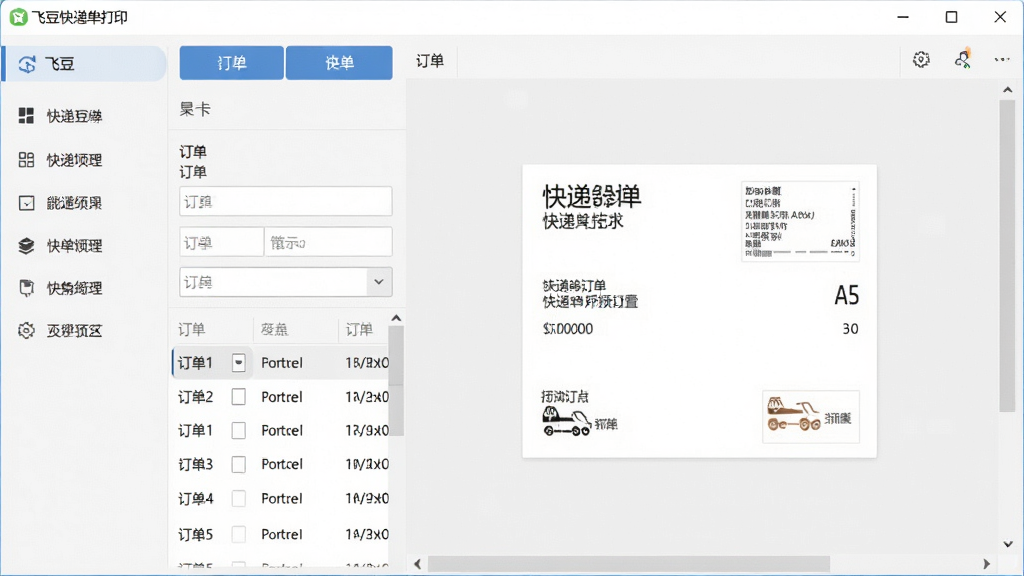The image size is (1024, 576).
Task: Switch to the 订单 blue tab
Action: tap(232, 63)
